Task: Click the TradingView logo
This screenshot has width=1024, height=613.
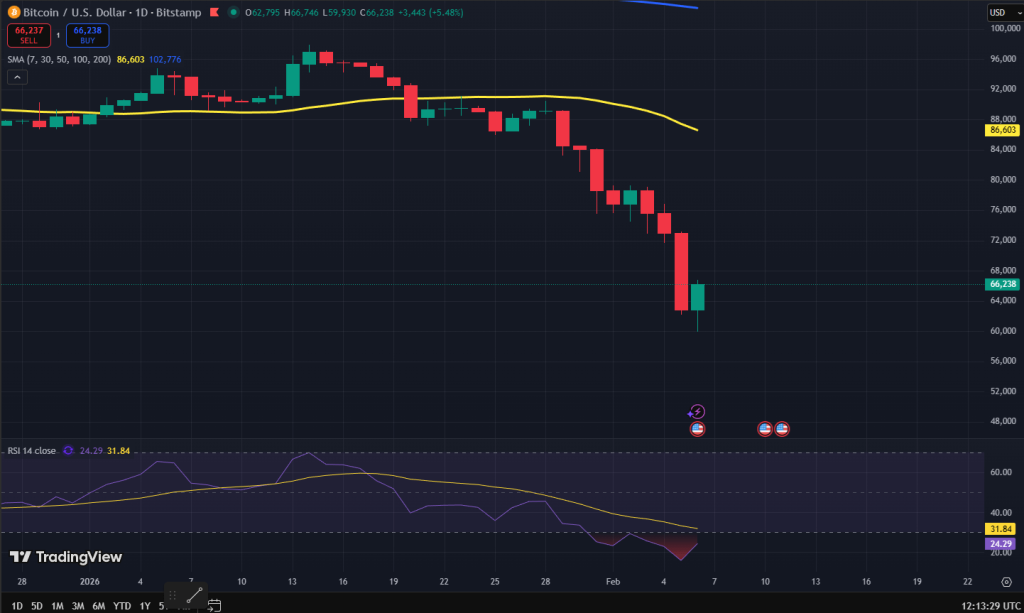Action: pos(66,557)
